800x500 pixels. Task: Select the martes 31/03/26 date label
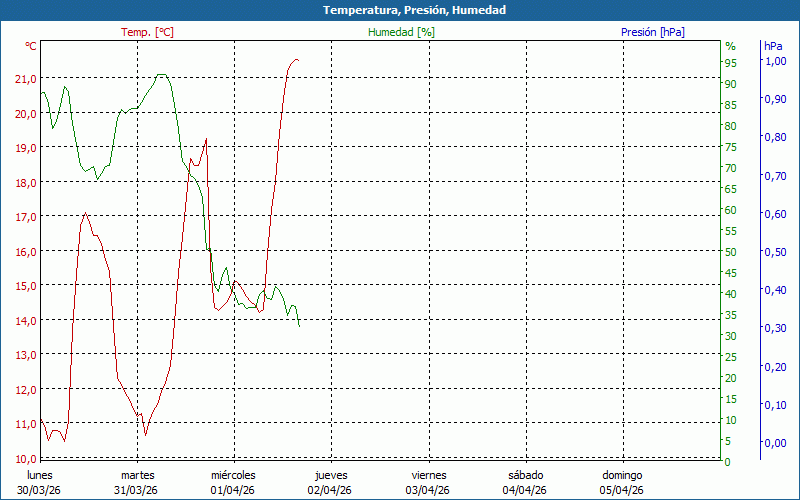click(136, 483)
